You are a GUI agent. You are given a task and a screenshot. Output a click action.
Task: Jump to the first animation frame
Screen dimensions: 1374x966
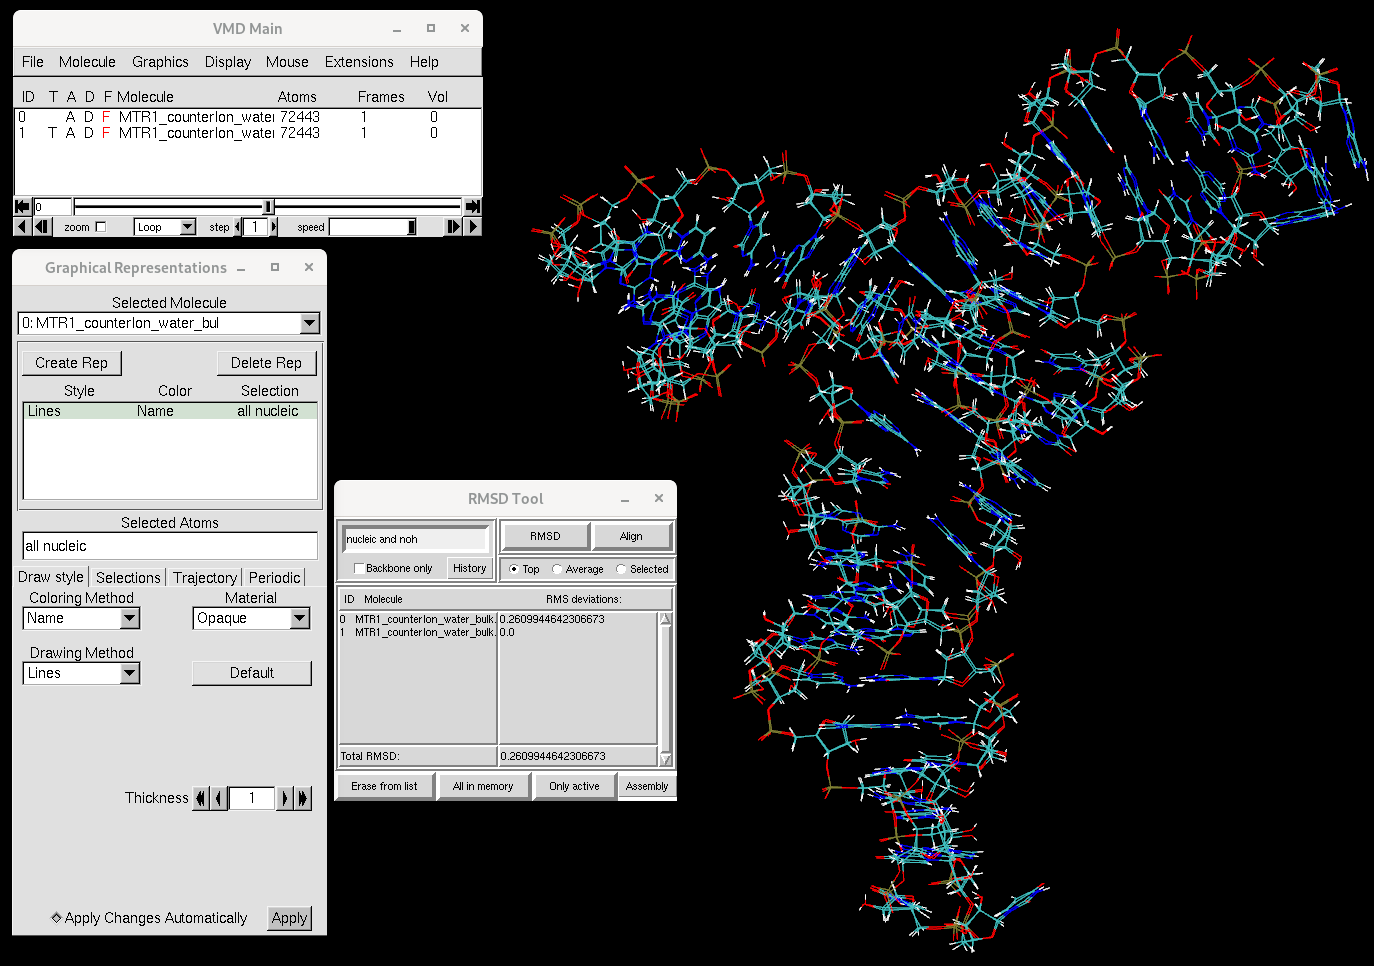click(22, 207)
